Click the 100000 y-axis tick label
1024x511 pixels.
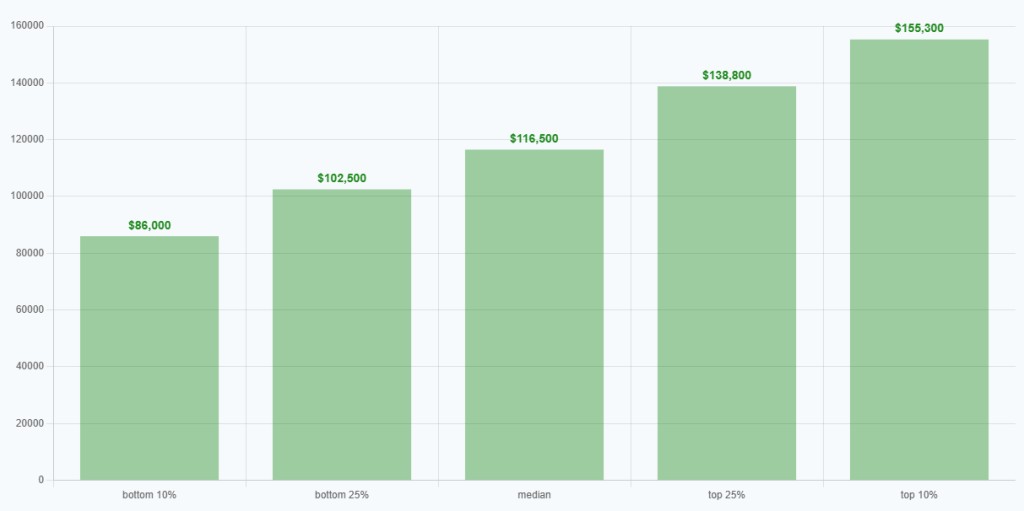[25, 196]
